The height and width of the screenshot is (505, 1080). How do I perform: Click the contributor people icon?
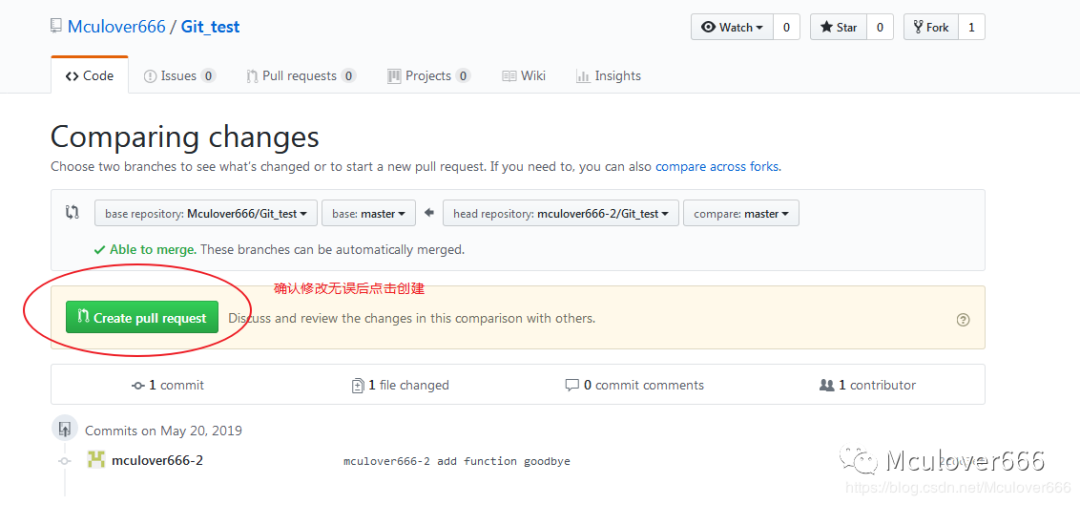[827, 385]
